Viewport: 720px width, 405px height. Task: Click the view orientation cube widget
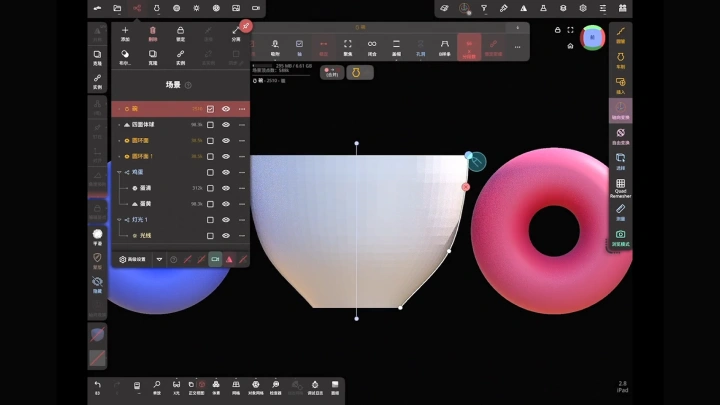(x=592, y=38)
